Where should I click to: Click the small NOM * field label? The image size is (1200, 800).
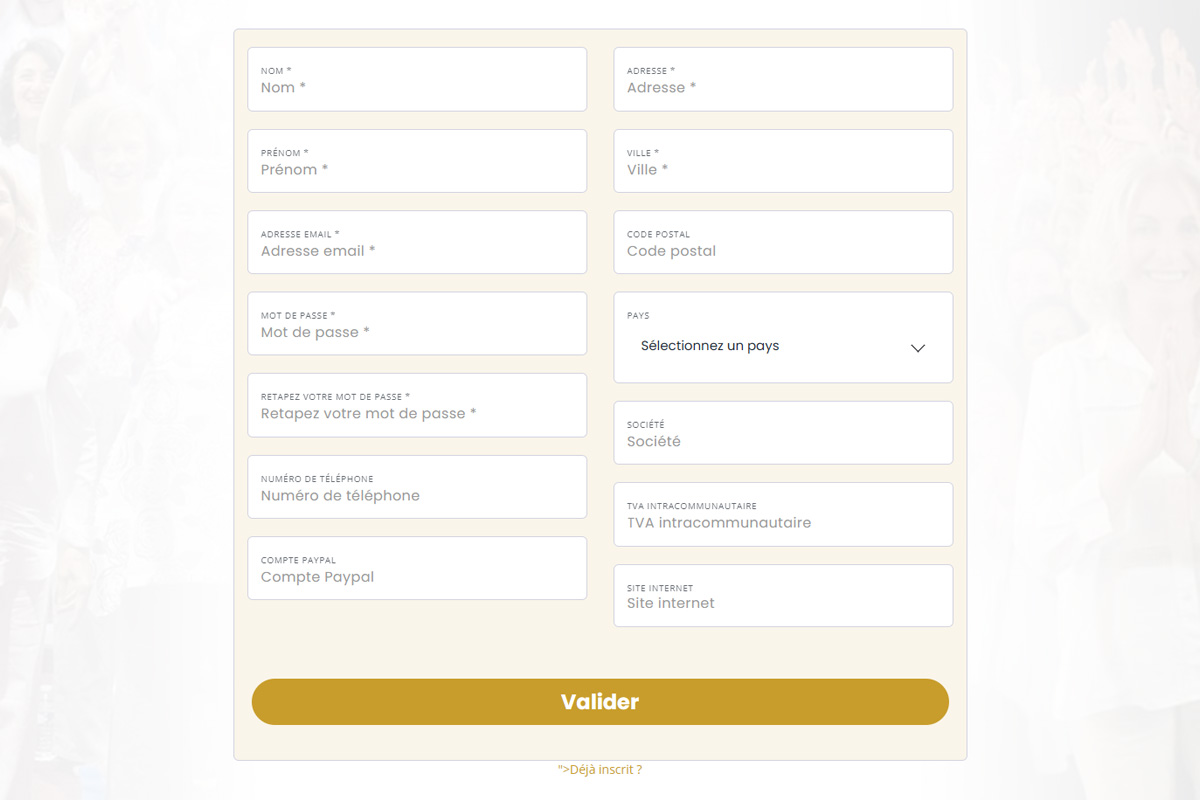coord(276,71)
